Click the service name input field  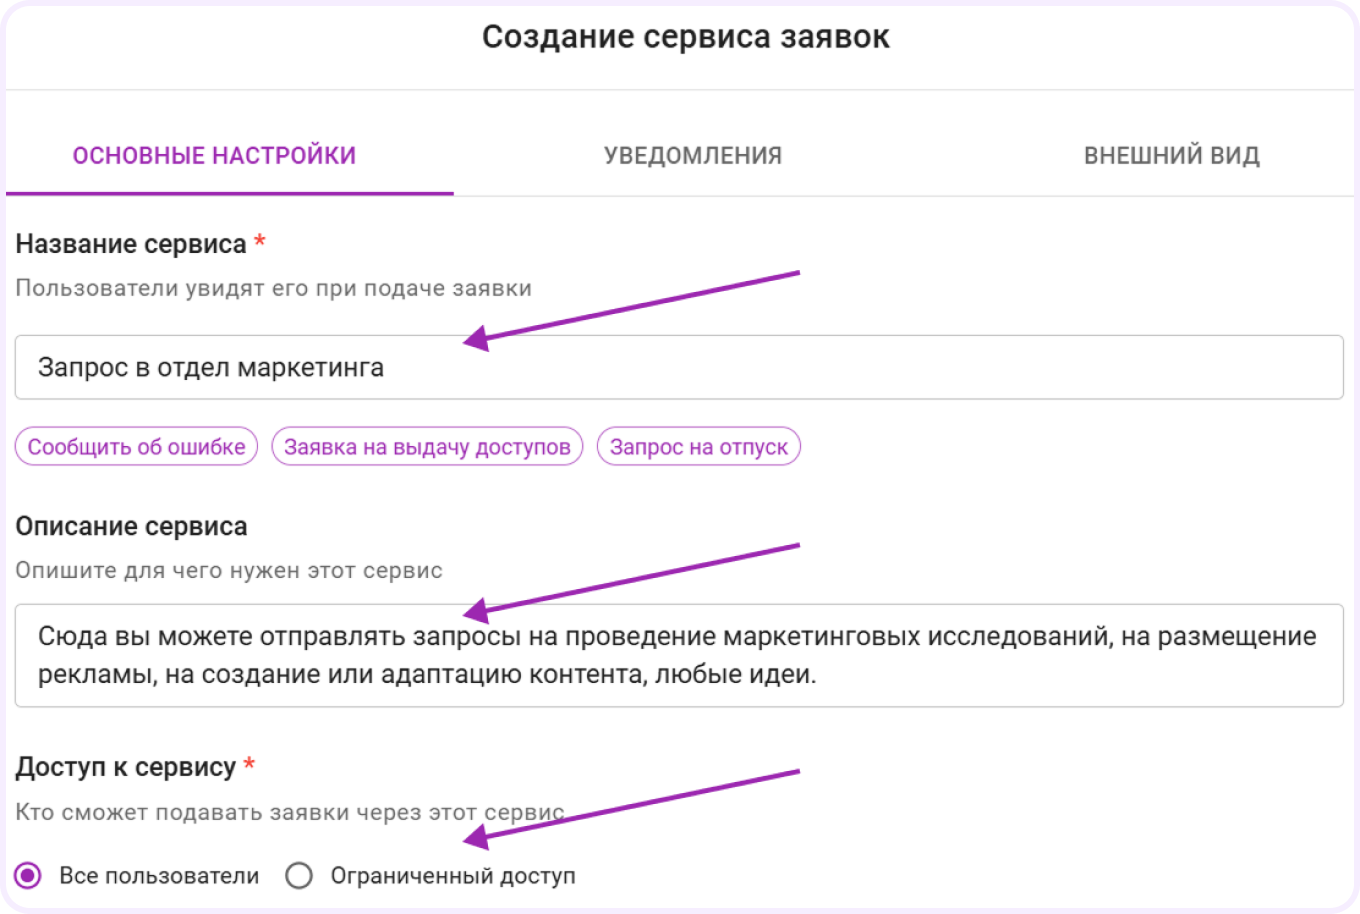click(679, 367)
